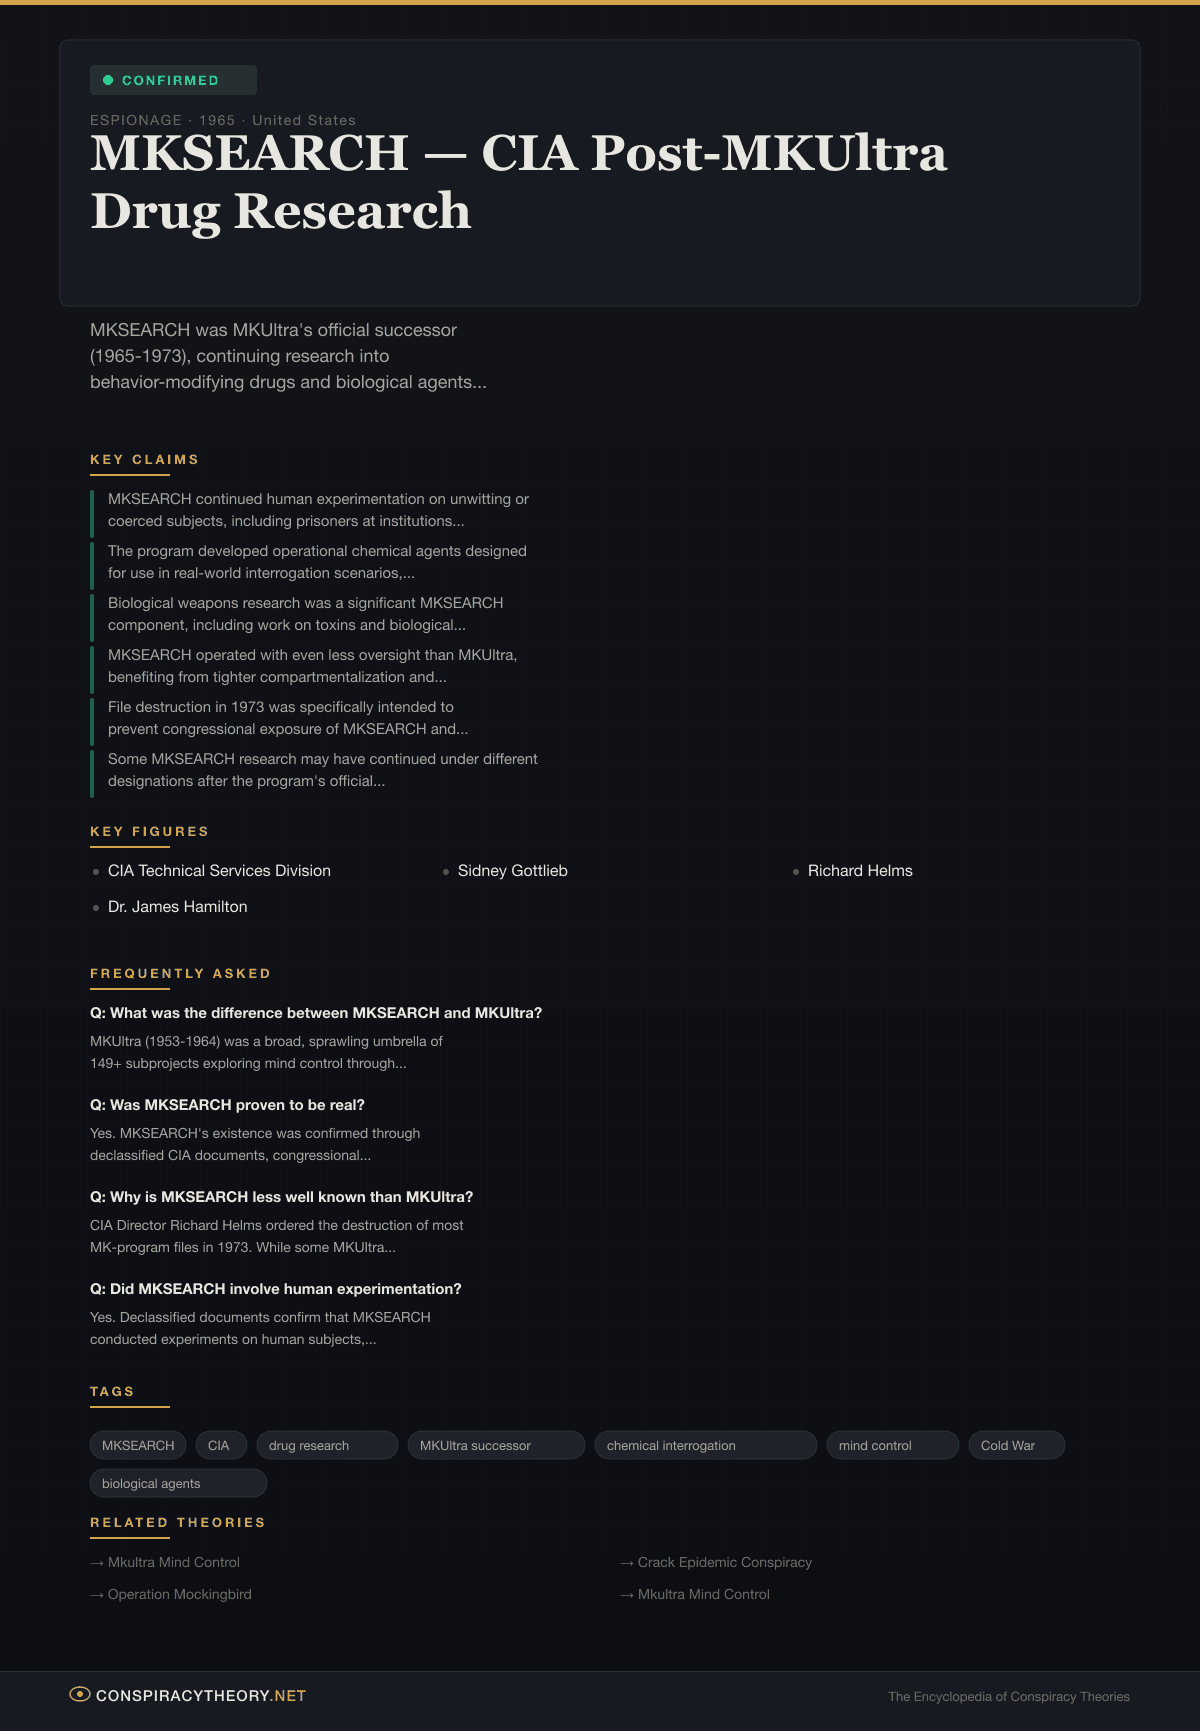Select the CIA tag pill
The image size is (1200, 1731).
point(220,1445)
